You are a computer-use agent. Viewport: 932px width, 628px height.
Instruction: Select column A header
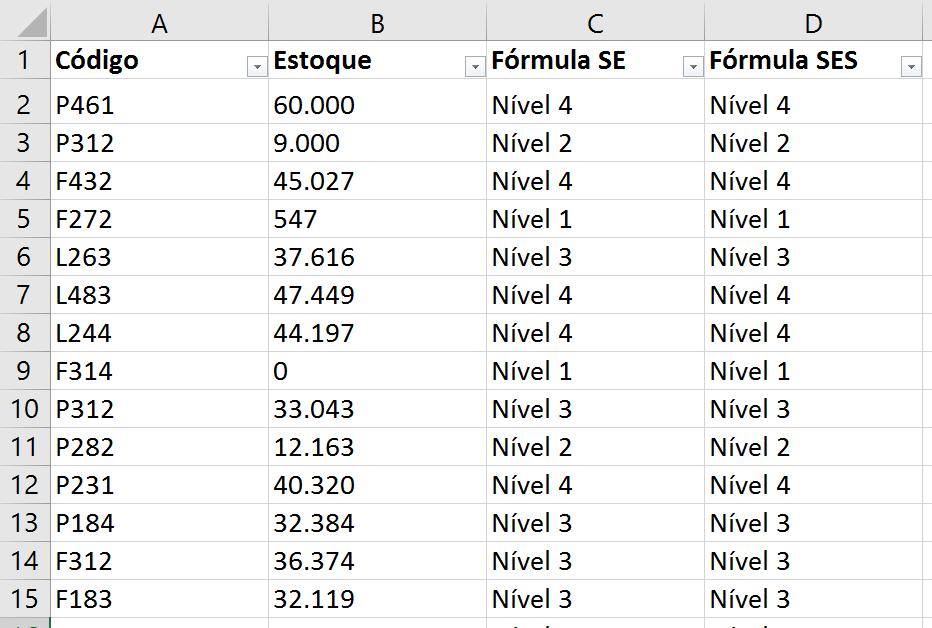point(159,24)
